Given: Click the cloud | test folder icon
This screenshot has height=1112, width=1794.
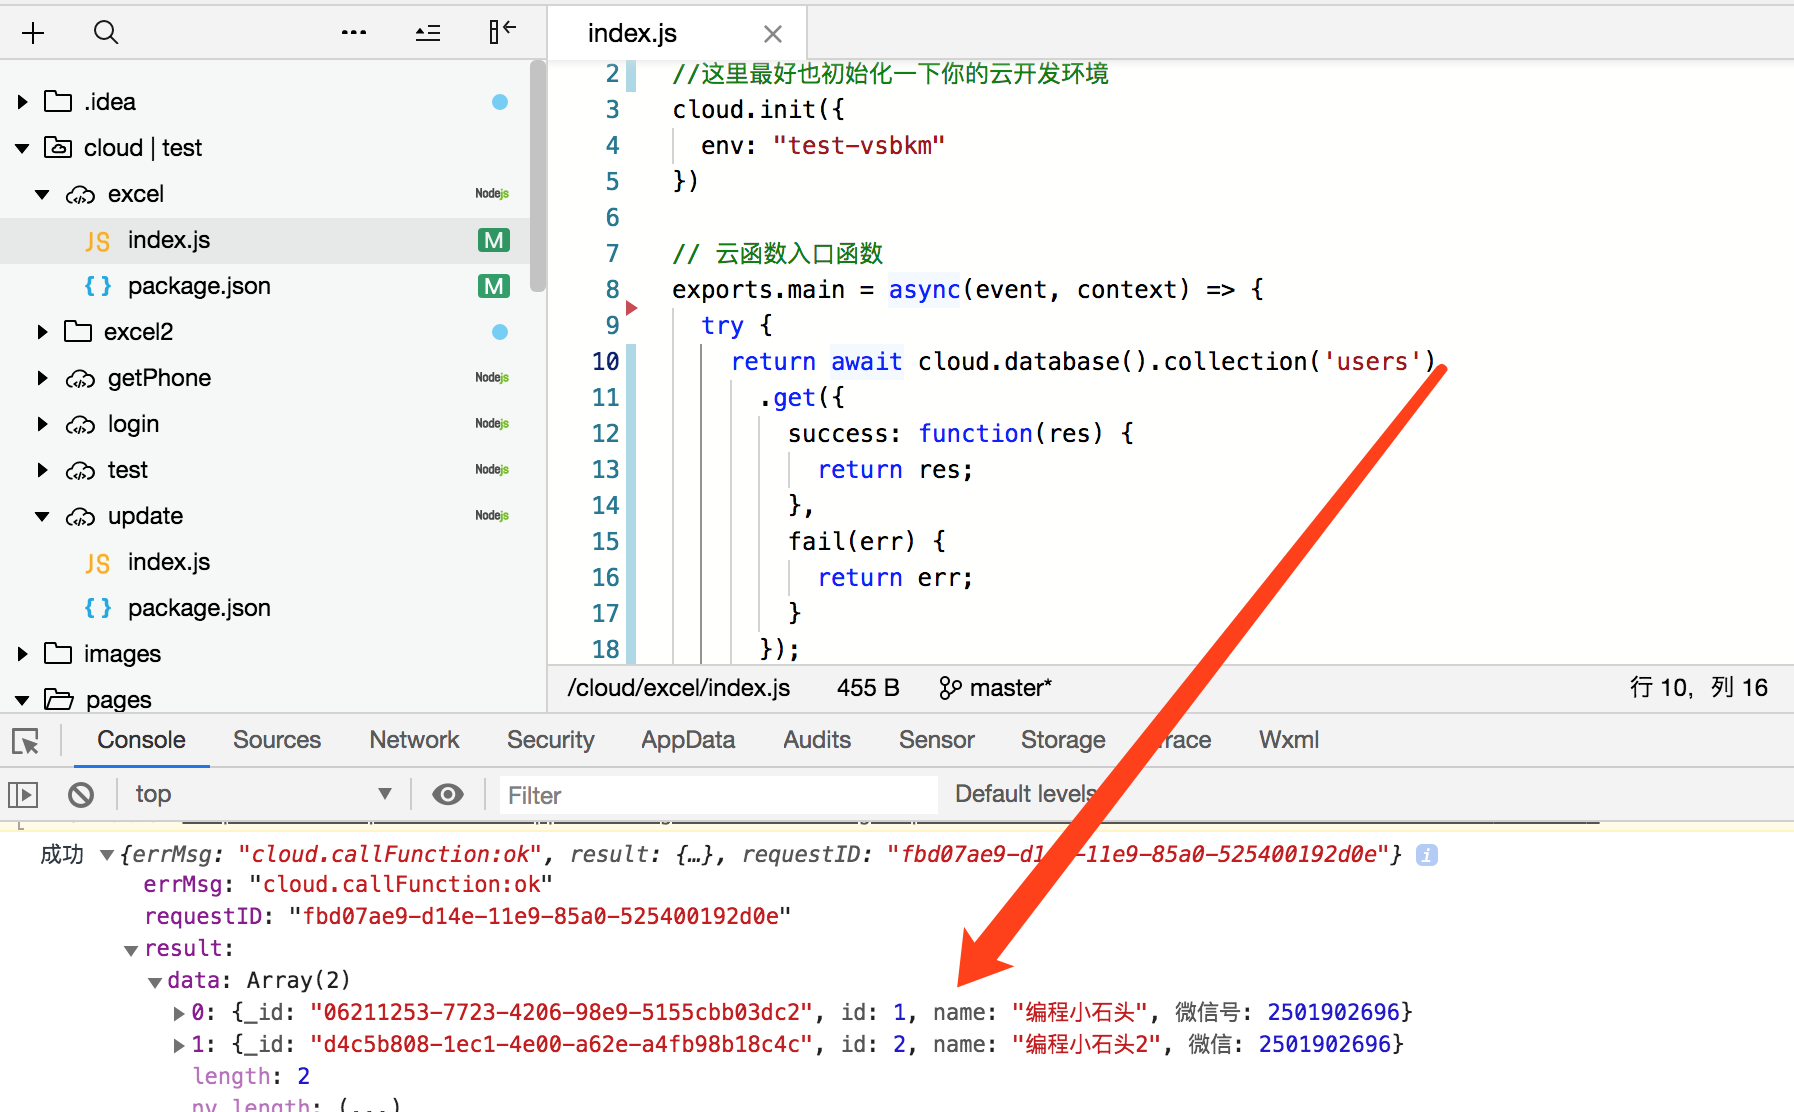Looking at the screenshot, I should 58,147.
